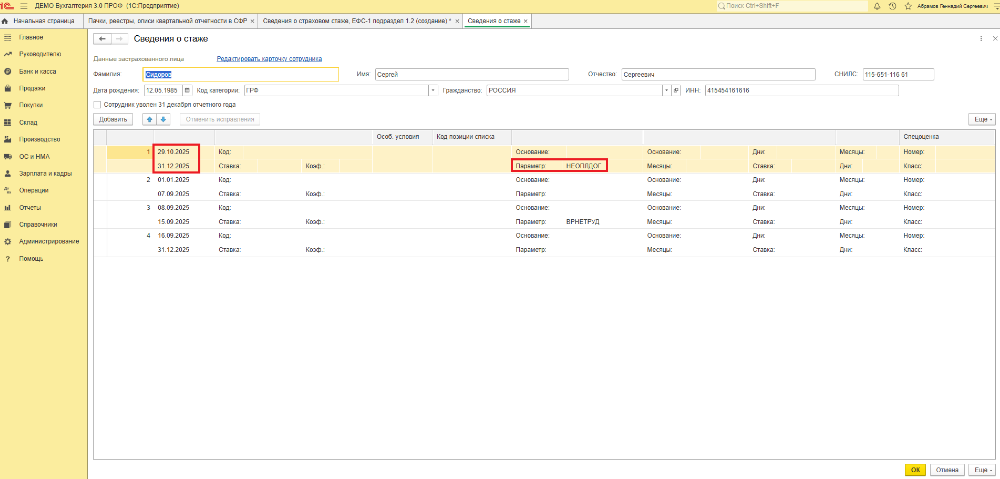Select НЕОПЛДОГ parameter cell in row 1
1000x479 pixels.
tap(583, 166)
